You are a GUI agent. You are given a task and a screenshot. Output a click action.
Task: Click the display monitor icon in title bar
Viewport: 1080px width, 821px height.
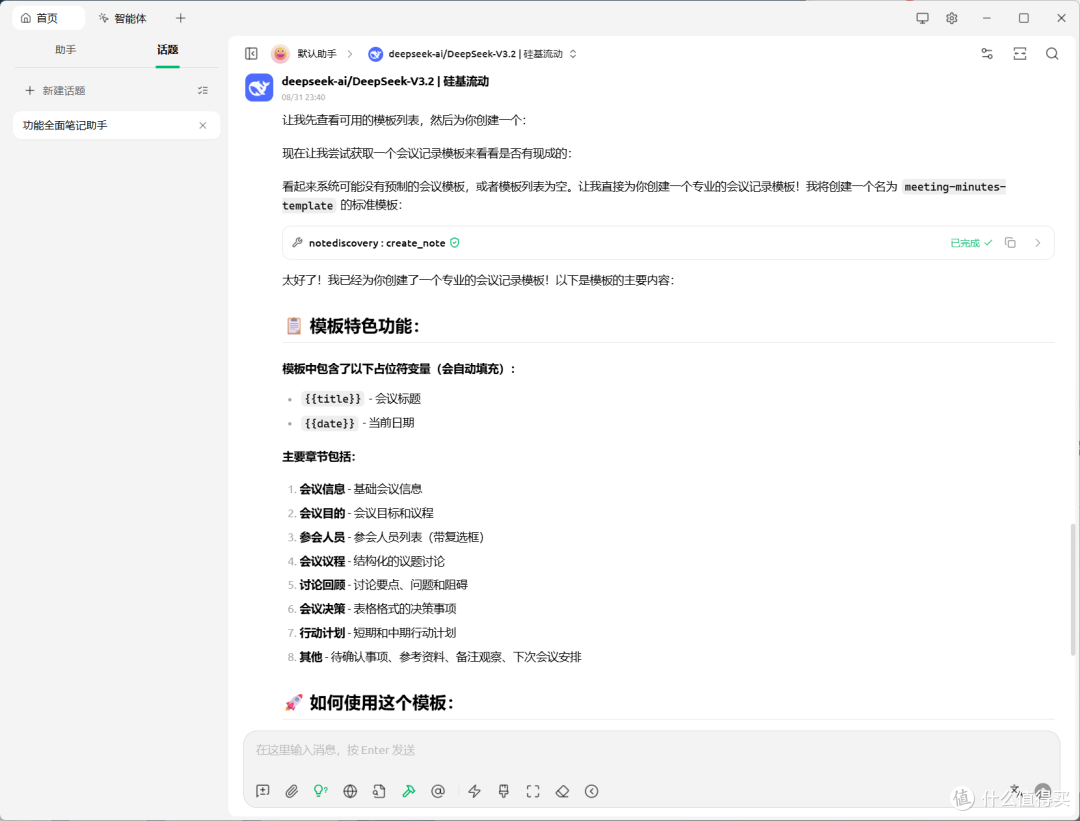click(x=922, y=18)
